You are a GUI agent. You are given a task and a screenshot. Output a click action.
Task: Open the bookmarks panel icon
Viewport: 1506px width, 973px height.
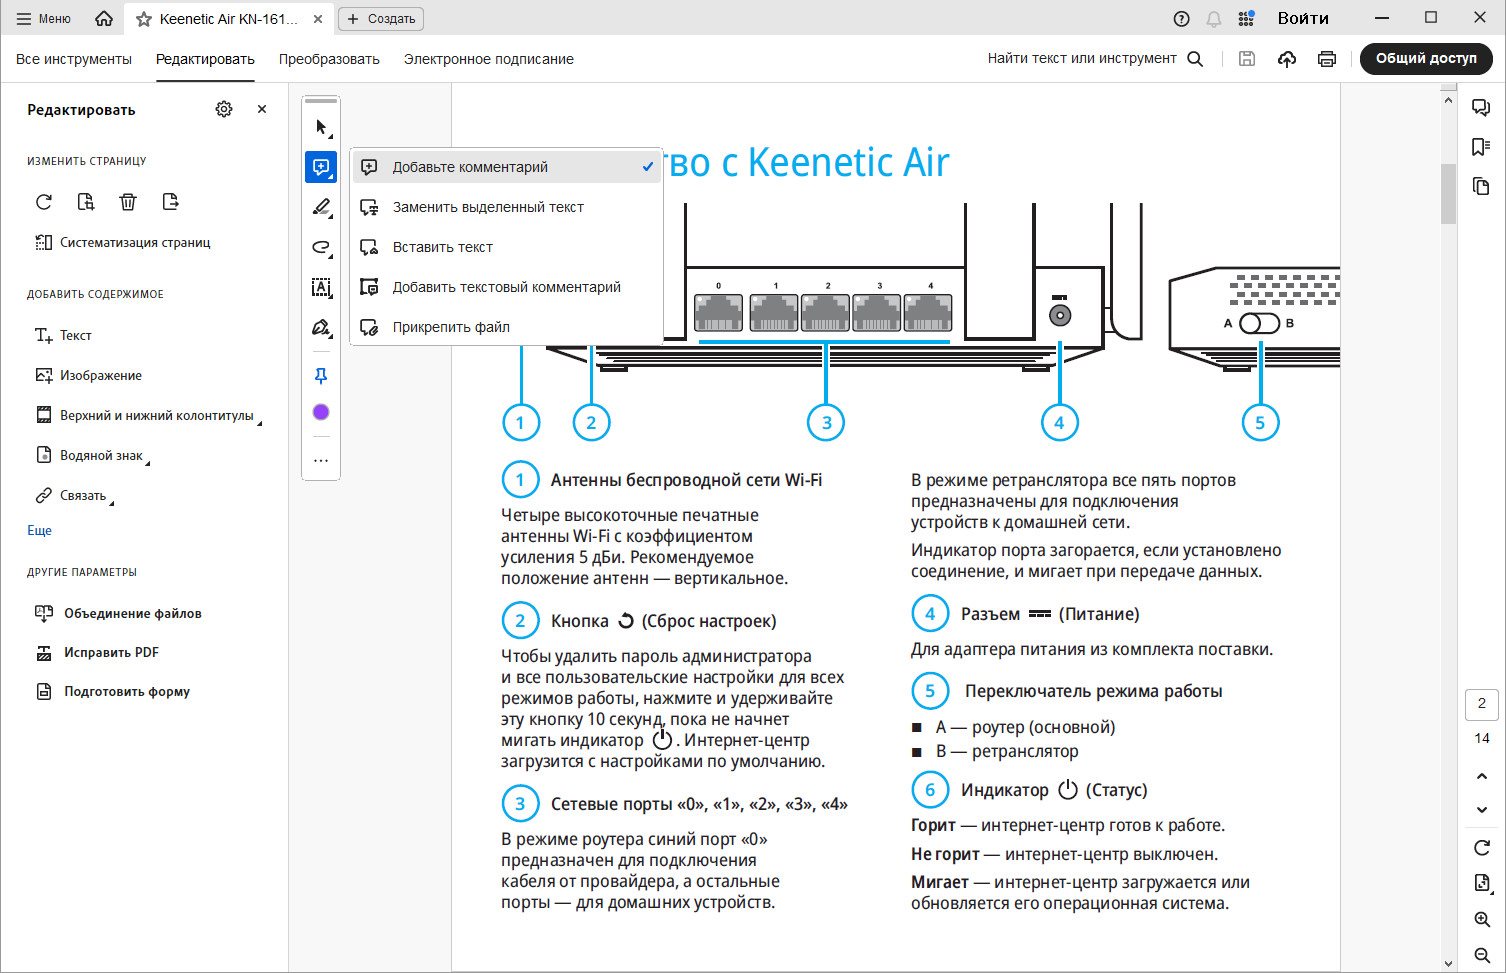click(x=1481, y=147)
